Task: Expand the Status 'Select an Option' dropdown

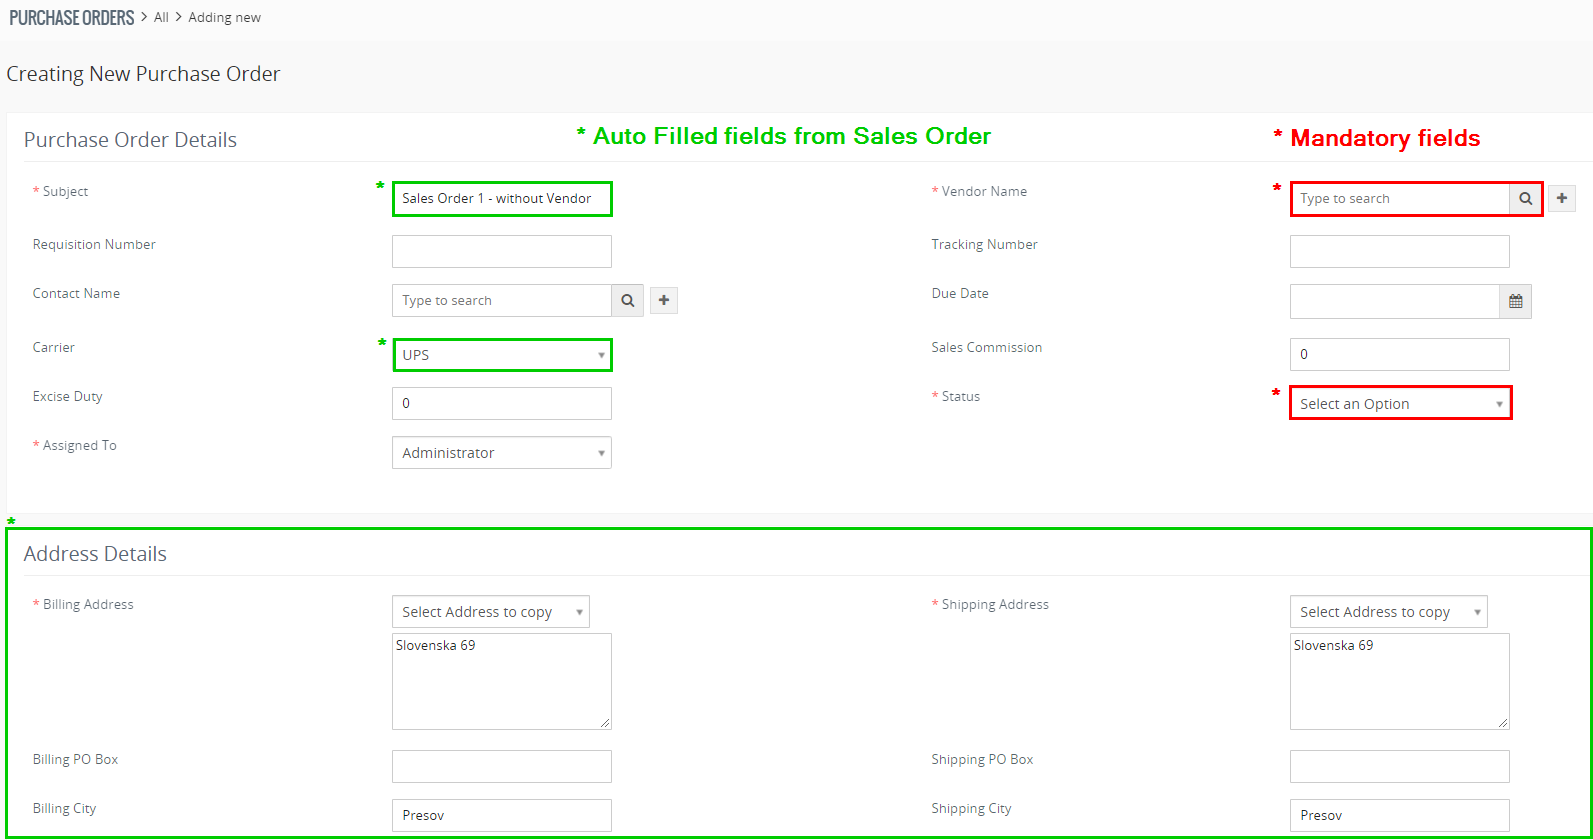Action: [1400, 404]
